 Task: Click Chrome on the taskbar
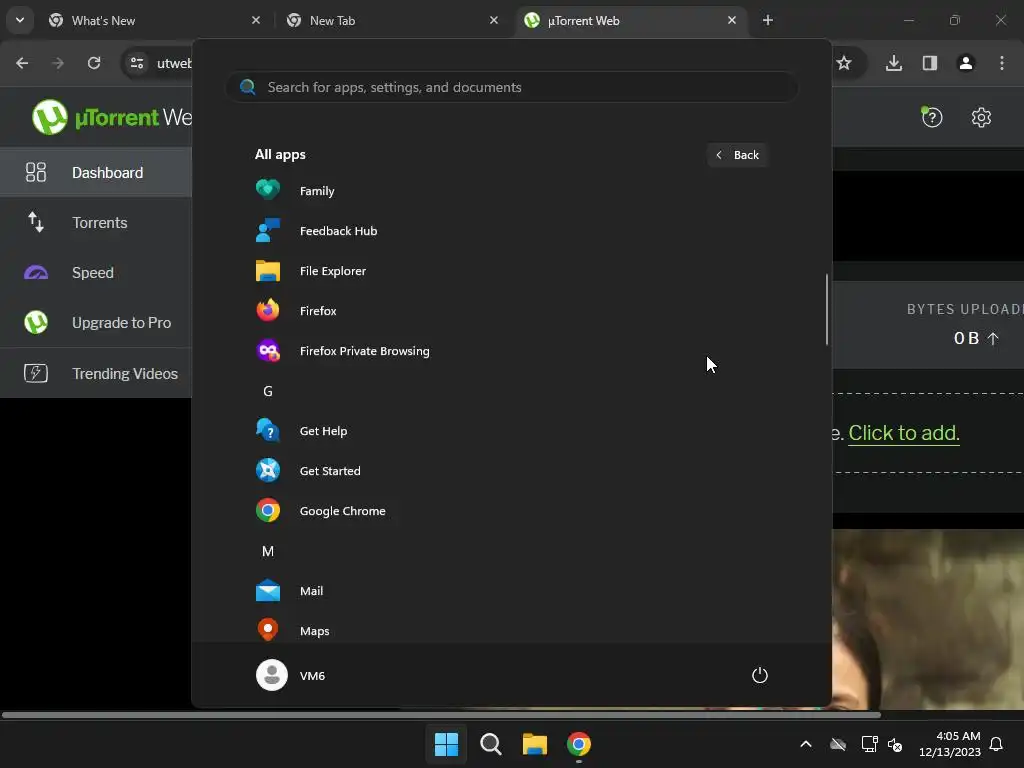coord(579,744)
